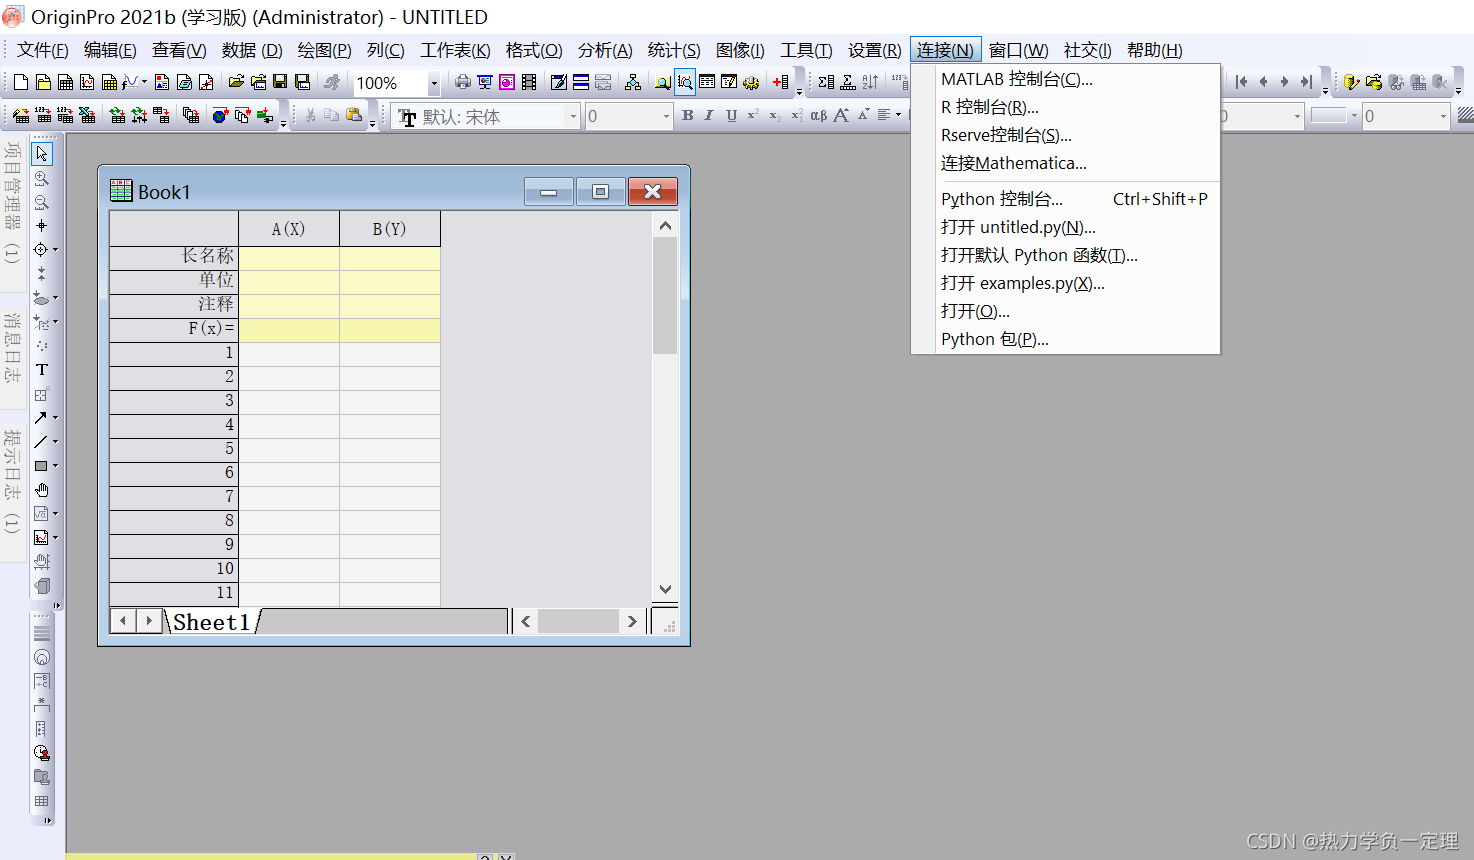Click the new matrix toolbar icon
The height and width of the screenshot is (860, 1474).
tap(109, 82)
